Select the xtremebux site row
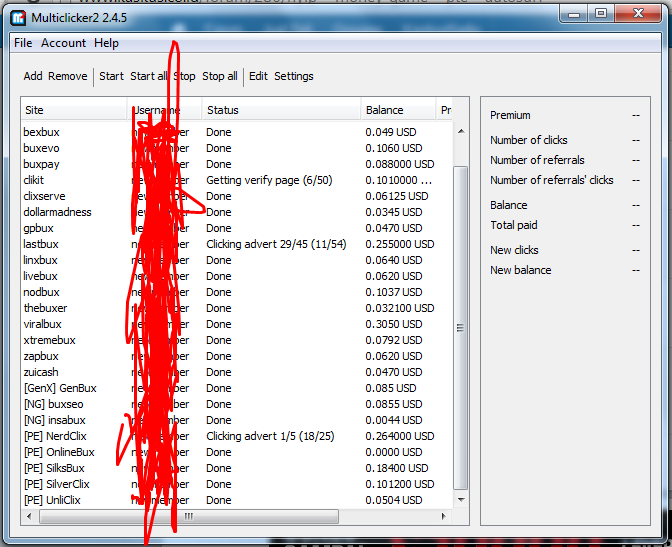Screen dimensions: 672x547 pyautogui.click(x=237, y=340)
